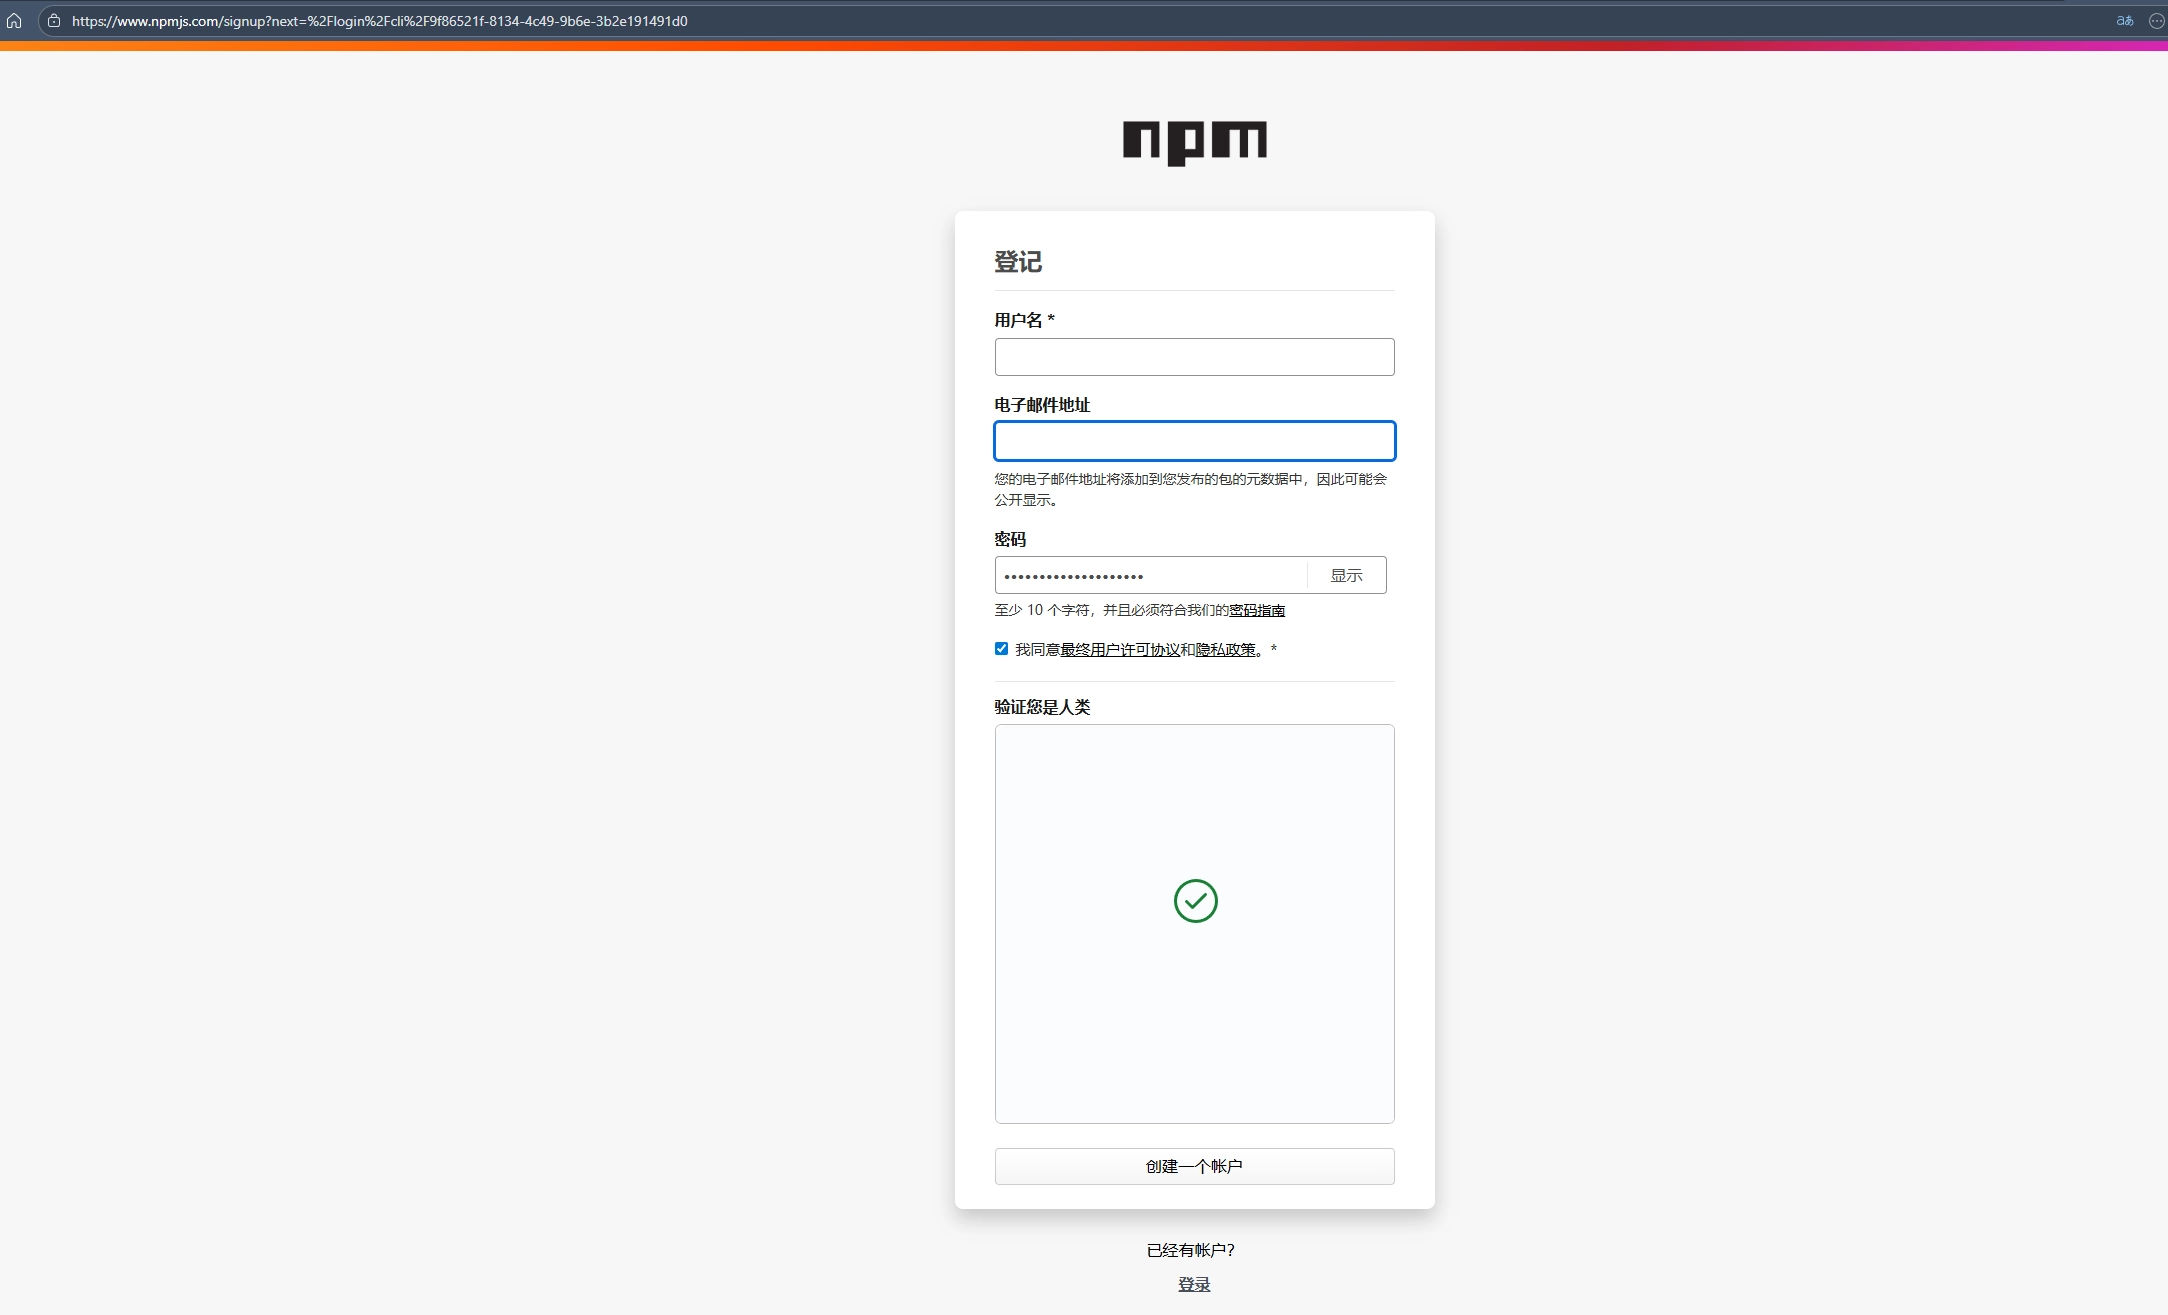Click the browser home icon
Image resolution: width=2168 pixels, height=1315 pixels.
(14, 20)
